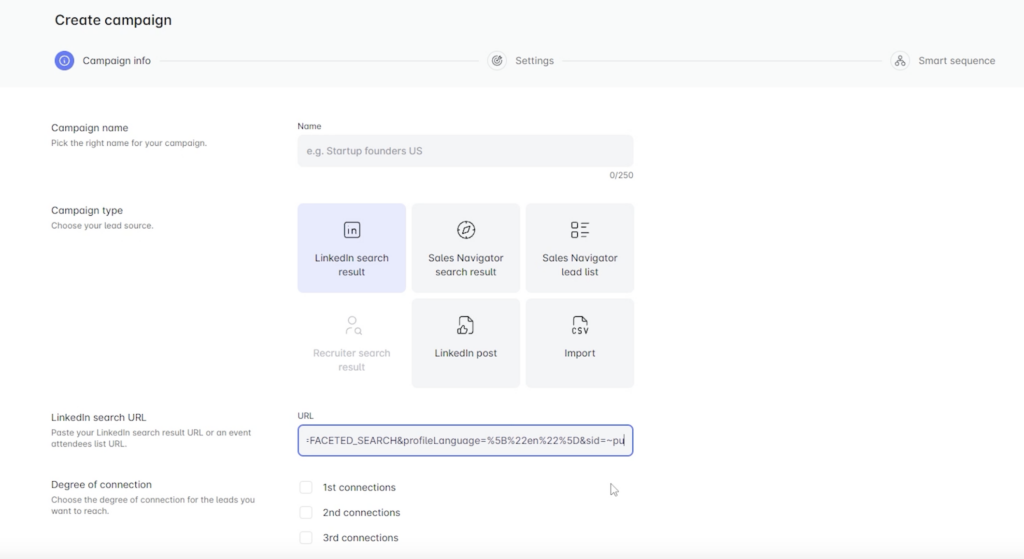This screenshot has height=559, width=1024.
Task: Go to the Smart sequence step
Action: [x=956, y=61]
